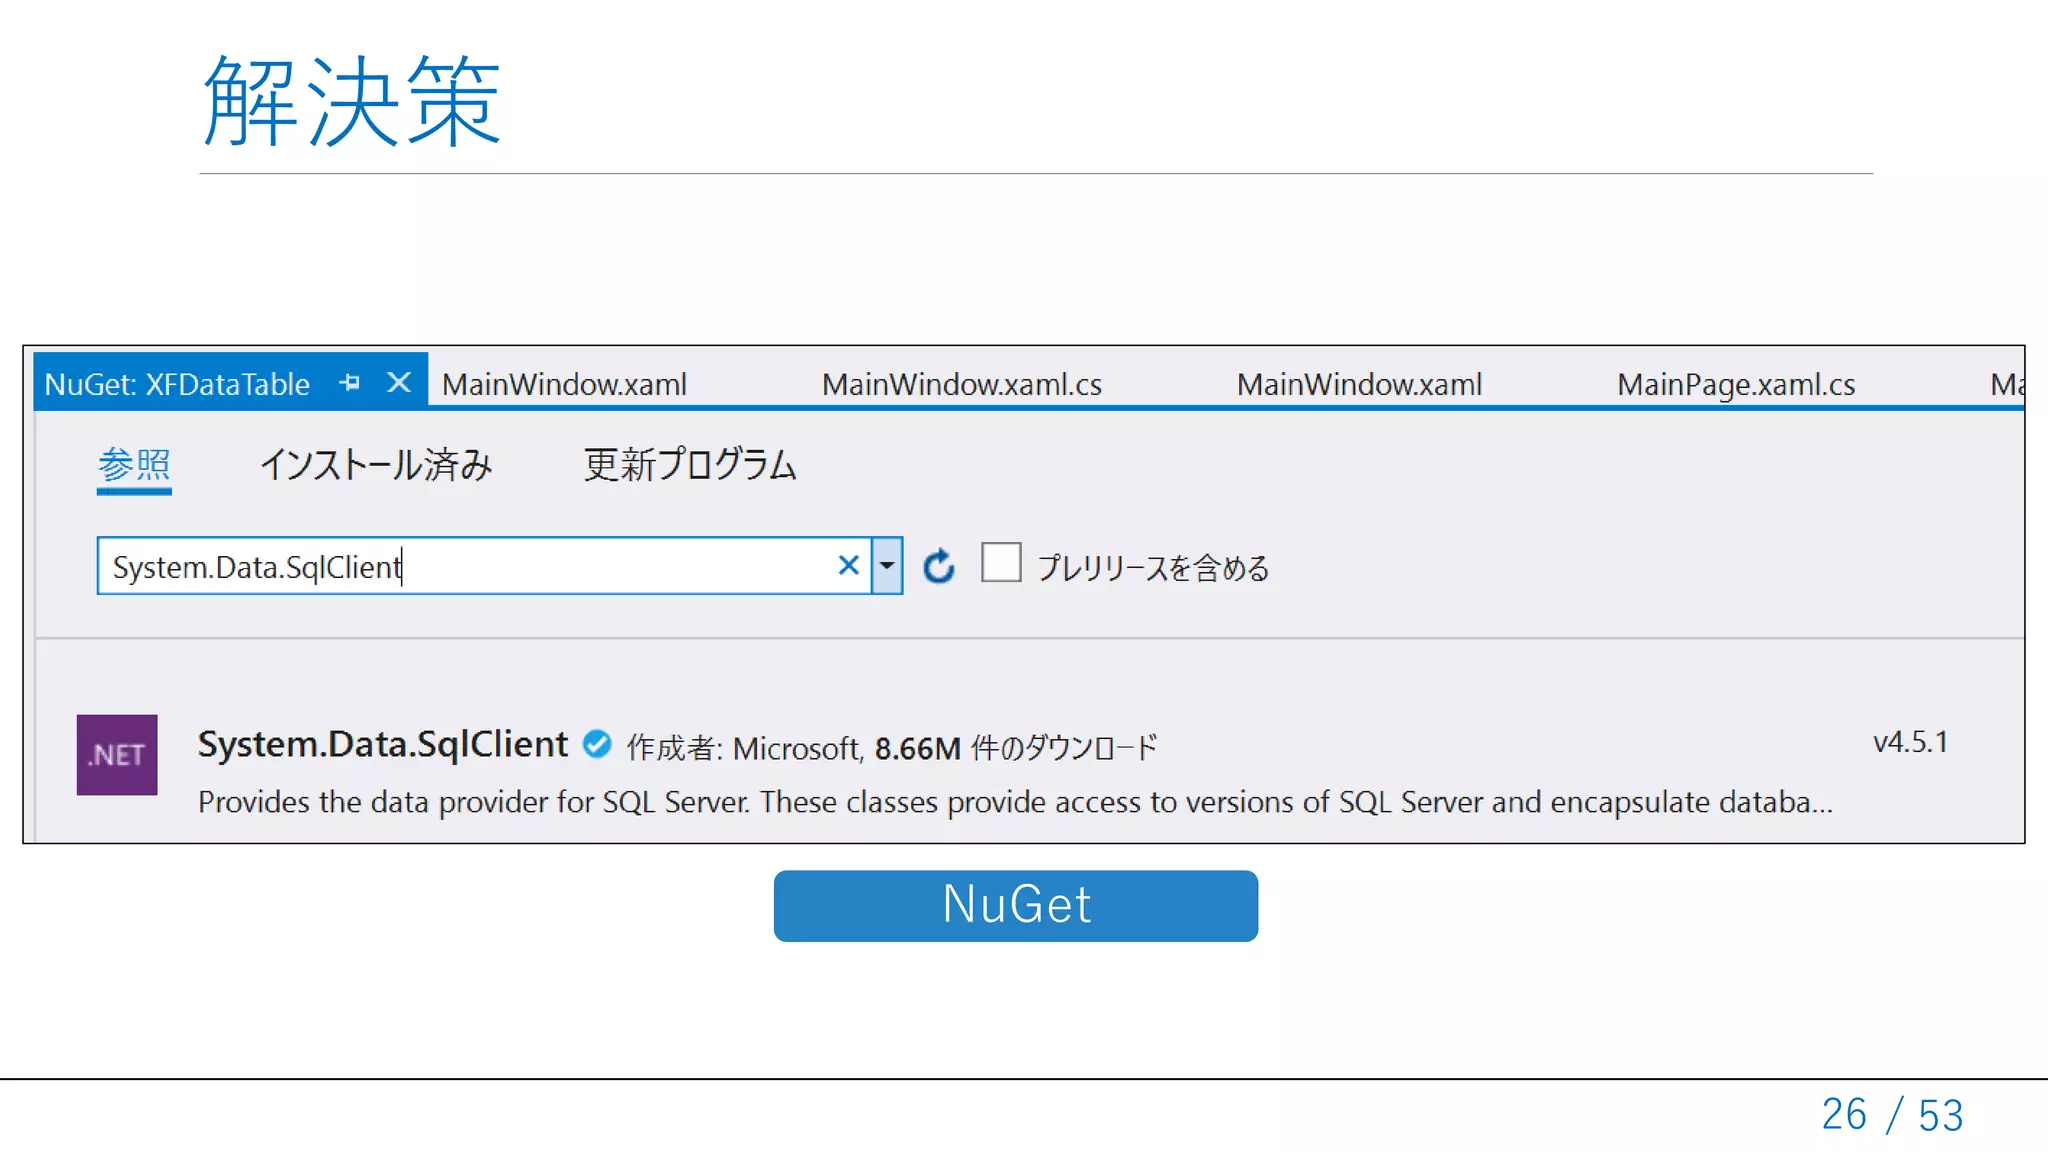2048x1152 pixels.
Task: Switch to the 参照 tab
Action: 134,465
